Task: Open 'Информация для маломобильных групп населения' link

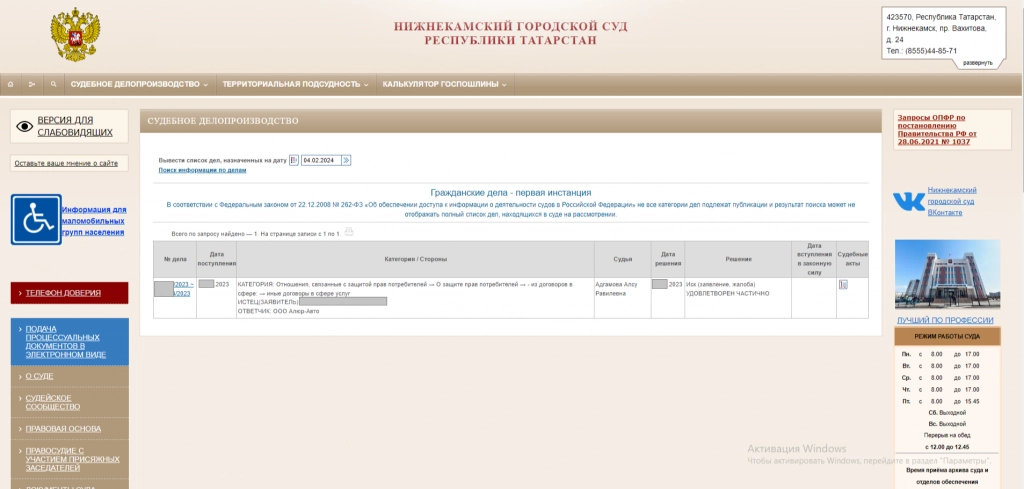Action: (94, 221)
